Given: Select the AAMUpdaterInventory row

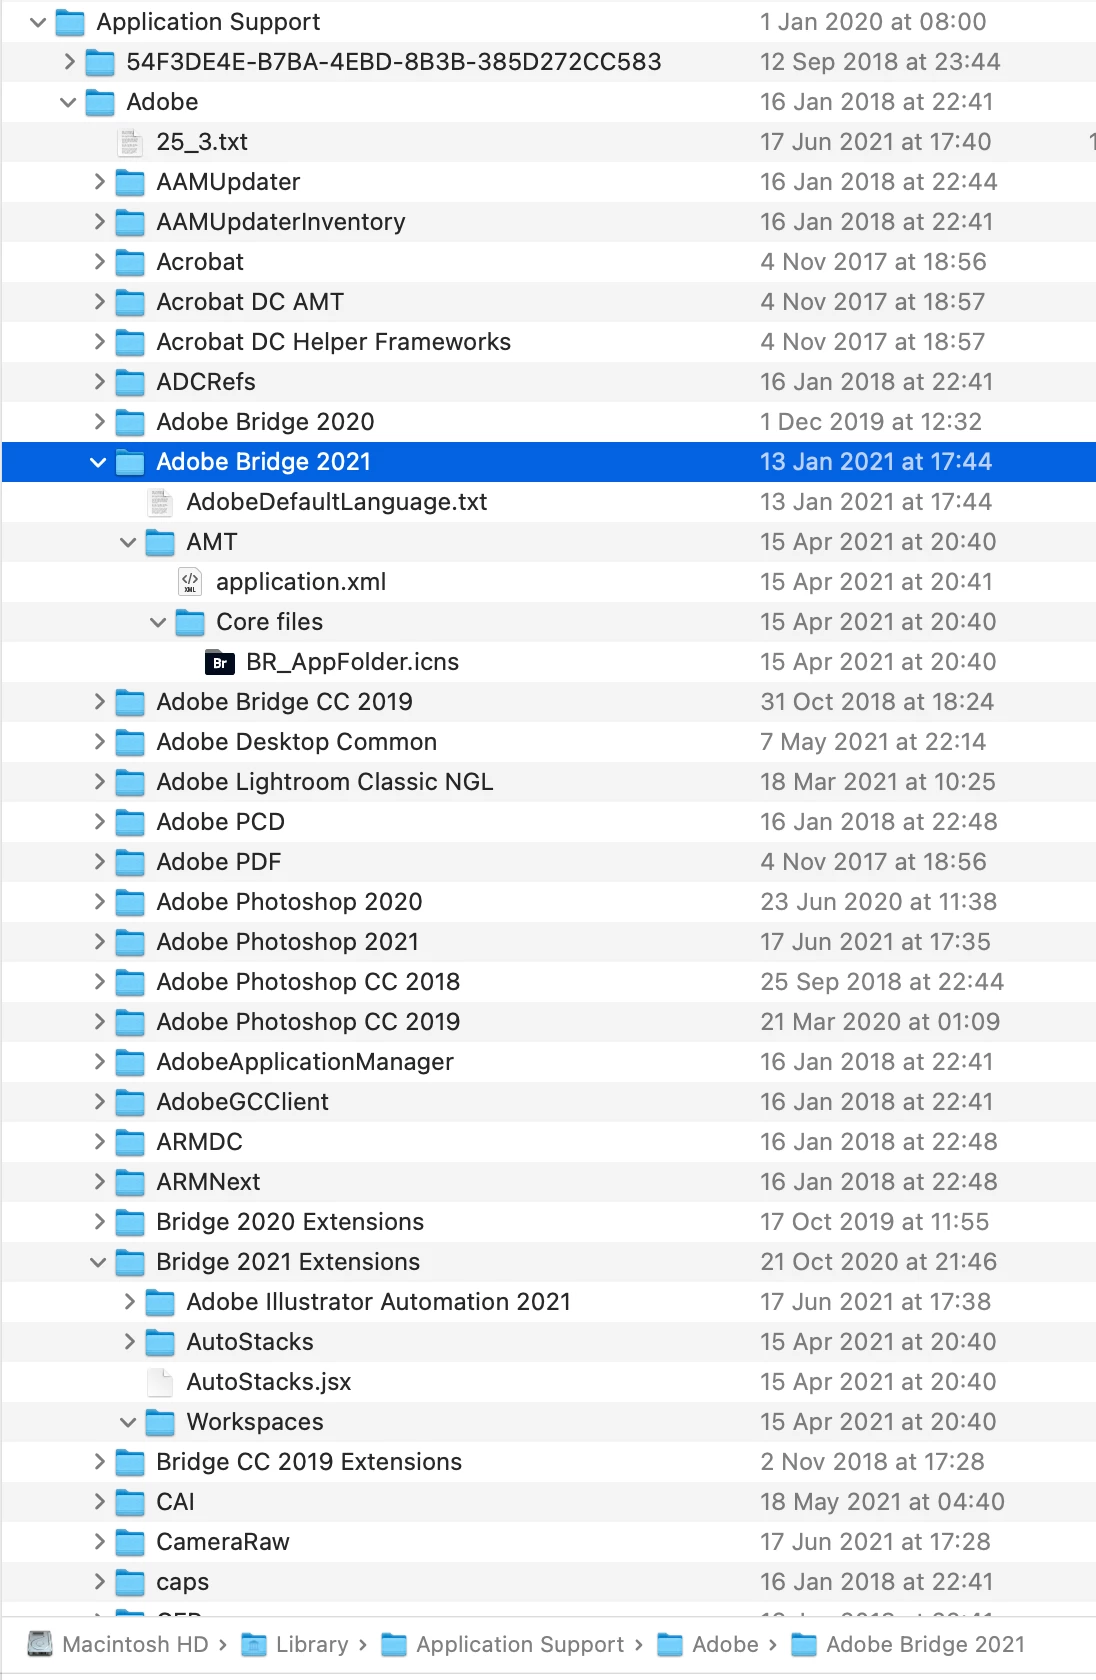Looking at the screenshot, I should (x=549, y=222).
